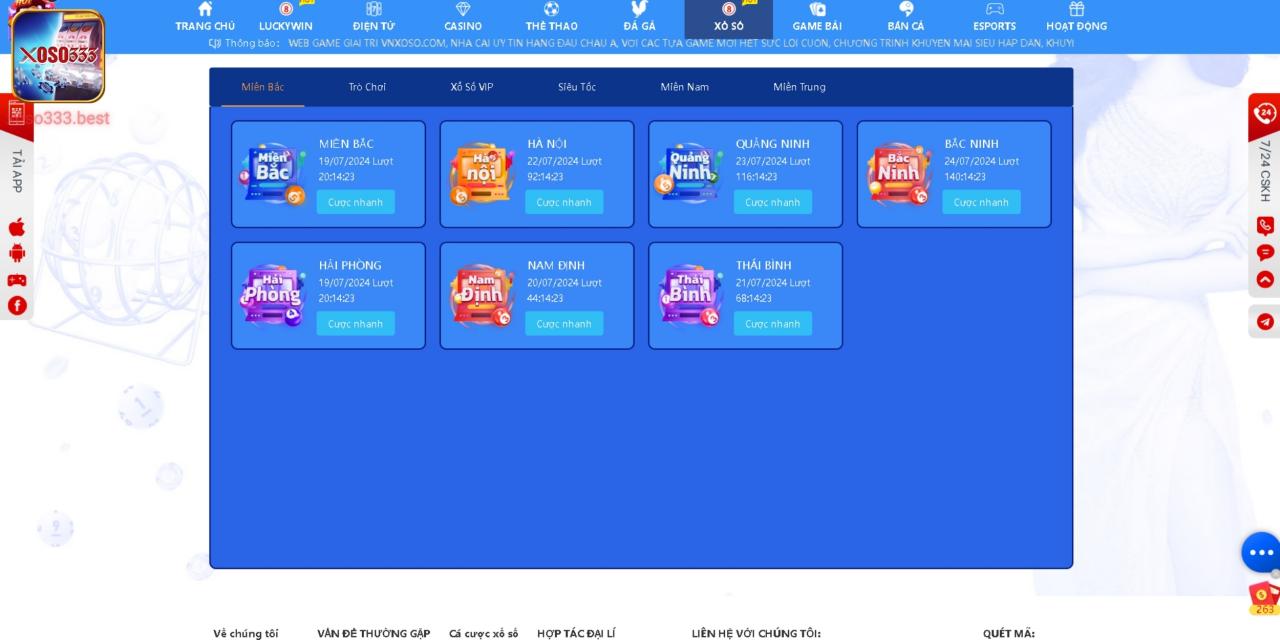The image size is (1280, 640).
Task: Open the blue chat bubble widget
Action: click(x=1260, y=552)
